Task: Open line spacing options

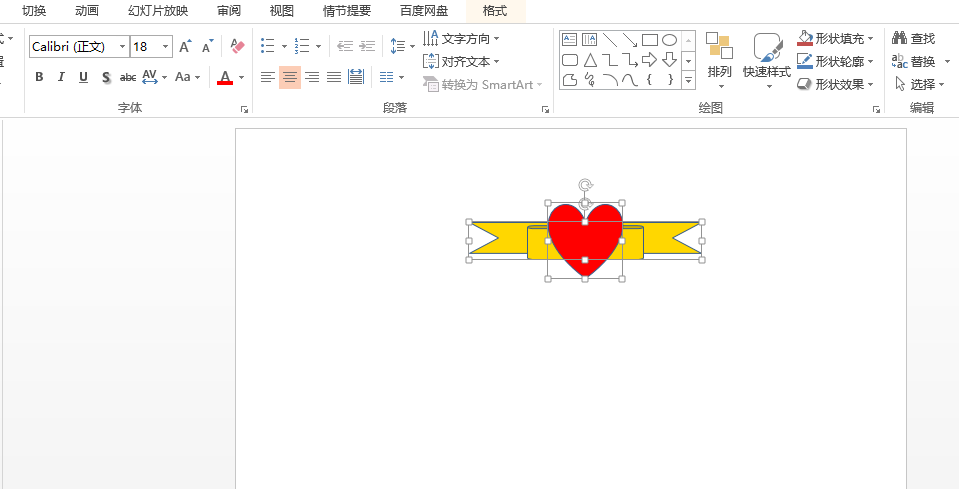Action: point(402,46)
